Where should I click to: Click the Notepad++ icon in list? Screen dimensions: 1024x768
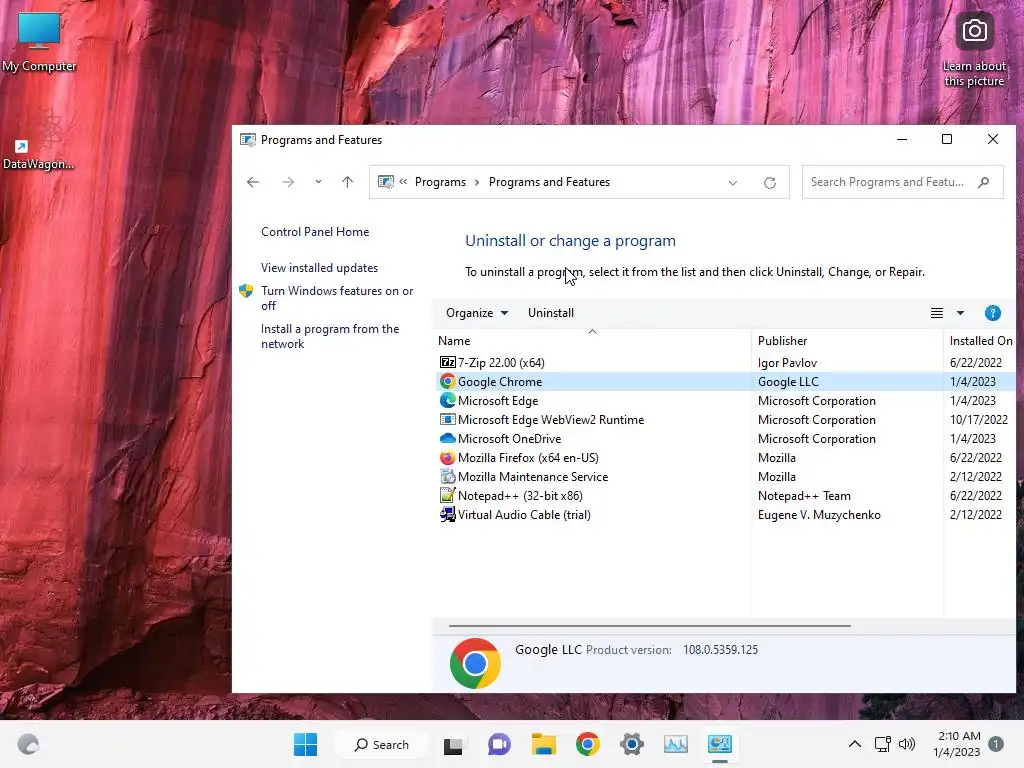point(447,495)
